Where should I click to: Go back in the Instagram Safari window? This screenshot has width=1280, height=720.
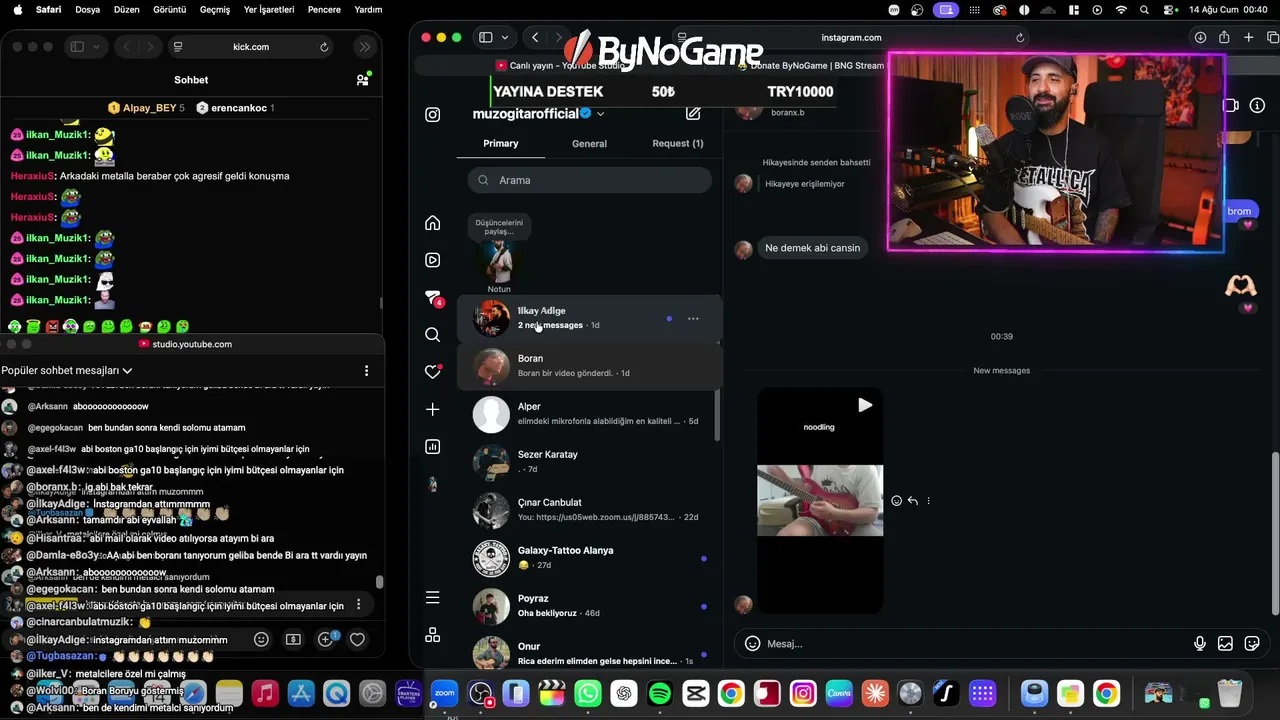tap(536, 37)
